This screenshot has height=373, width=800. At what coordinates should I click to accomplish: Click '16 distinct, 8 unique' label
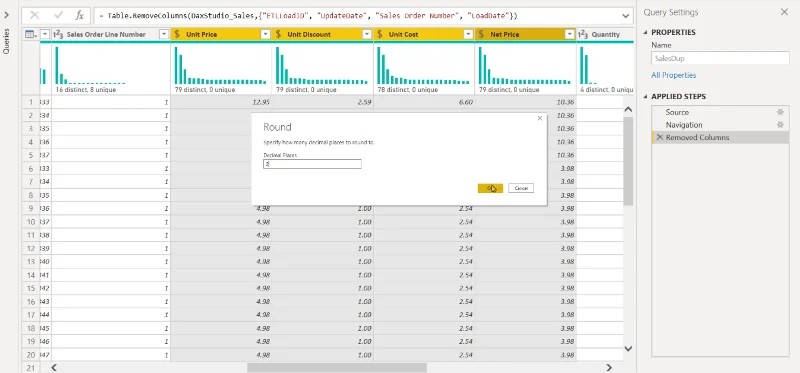86,90
